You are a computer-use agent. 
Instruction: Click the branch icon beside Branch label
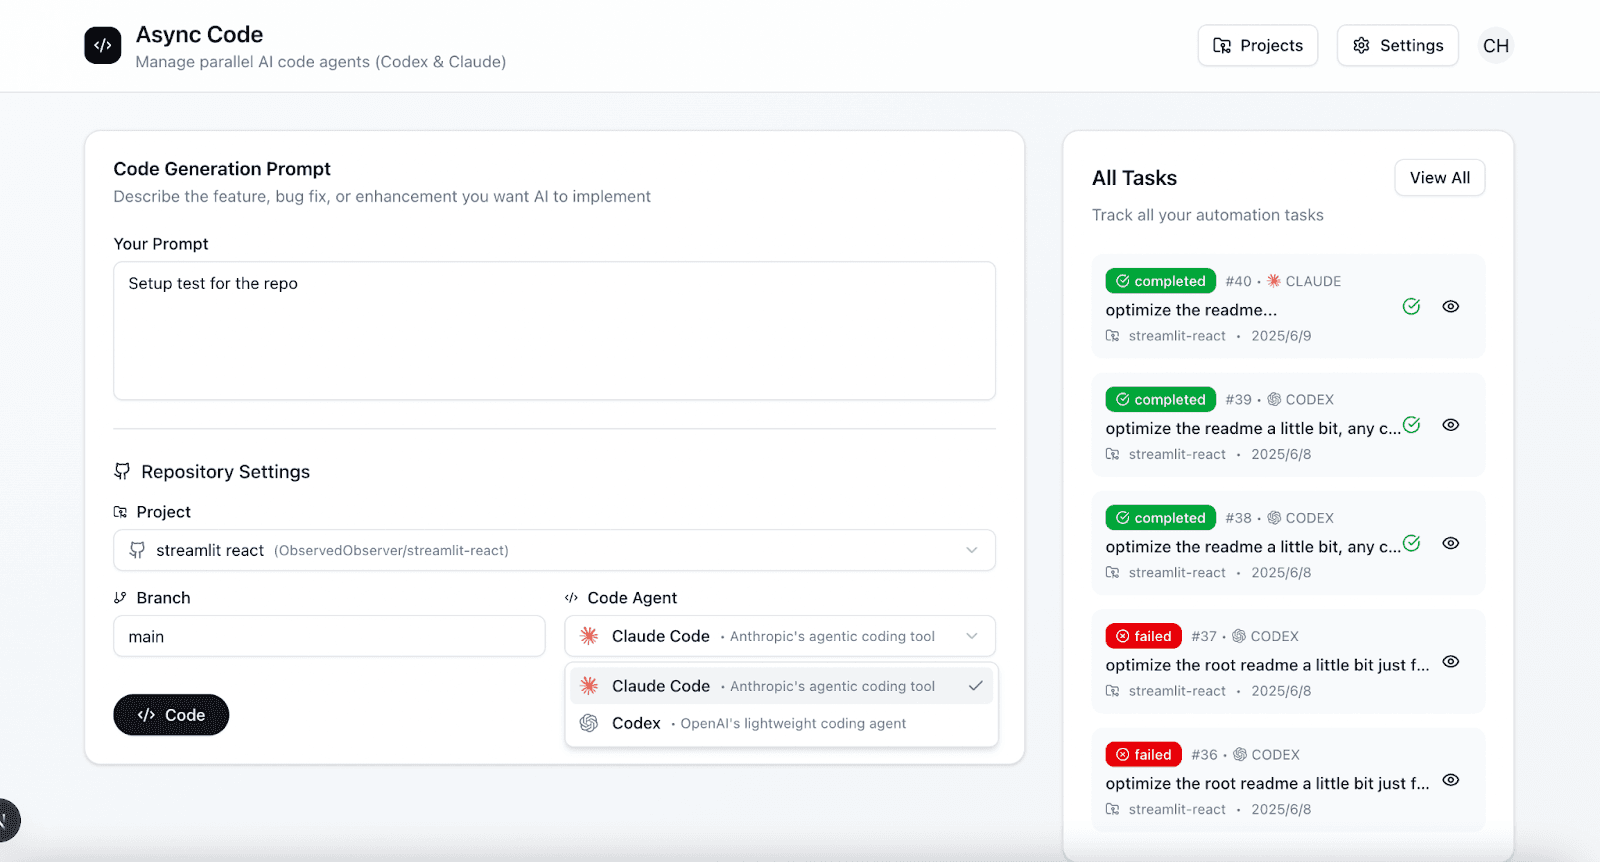[120, 598]
